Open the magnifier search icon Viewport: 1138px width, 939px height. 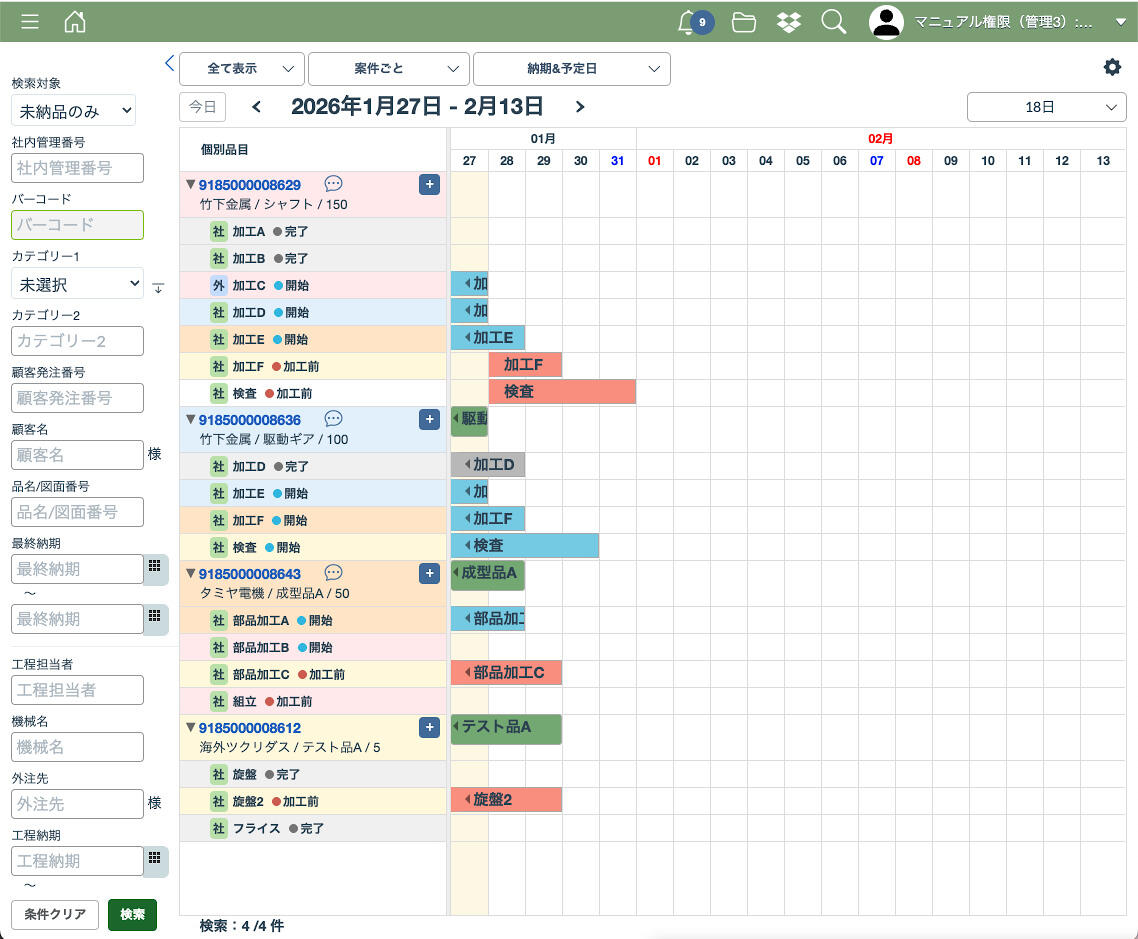(x=833, y=22)
